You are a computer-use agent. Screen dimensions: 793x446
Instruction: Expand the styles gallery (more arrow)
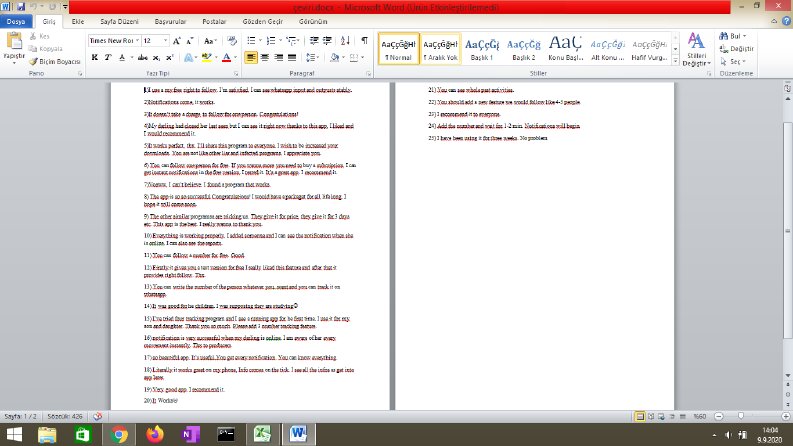click(x=675, y=60)
